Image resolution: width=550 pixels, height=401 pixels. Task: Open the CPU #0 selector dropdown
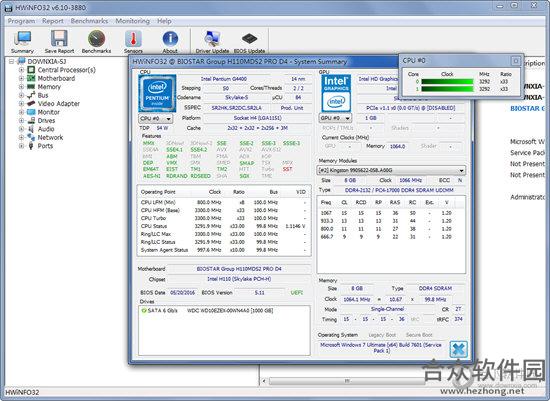[155, 119]
